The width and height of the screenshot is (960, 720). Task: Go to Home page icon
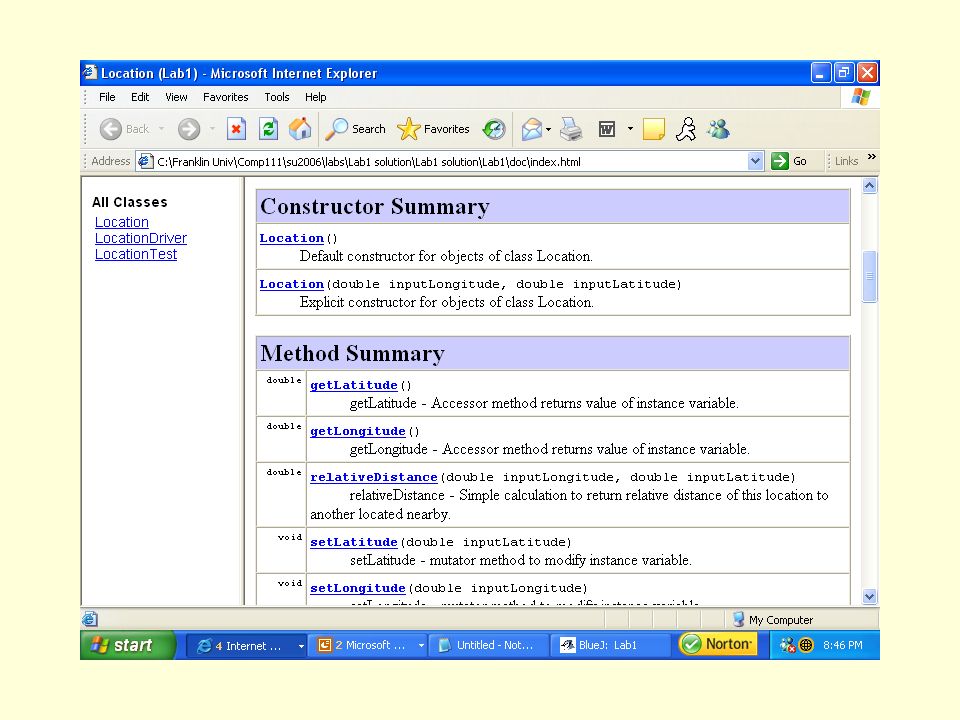[300, 129]
